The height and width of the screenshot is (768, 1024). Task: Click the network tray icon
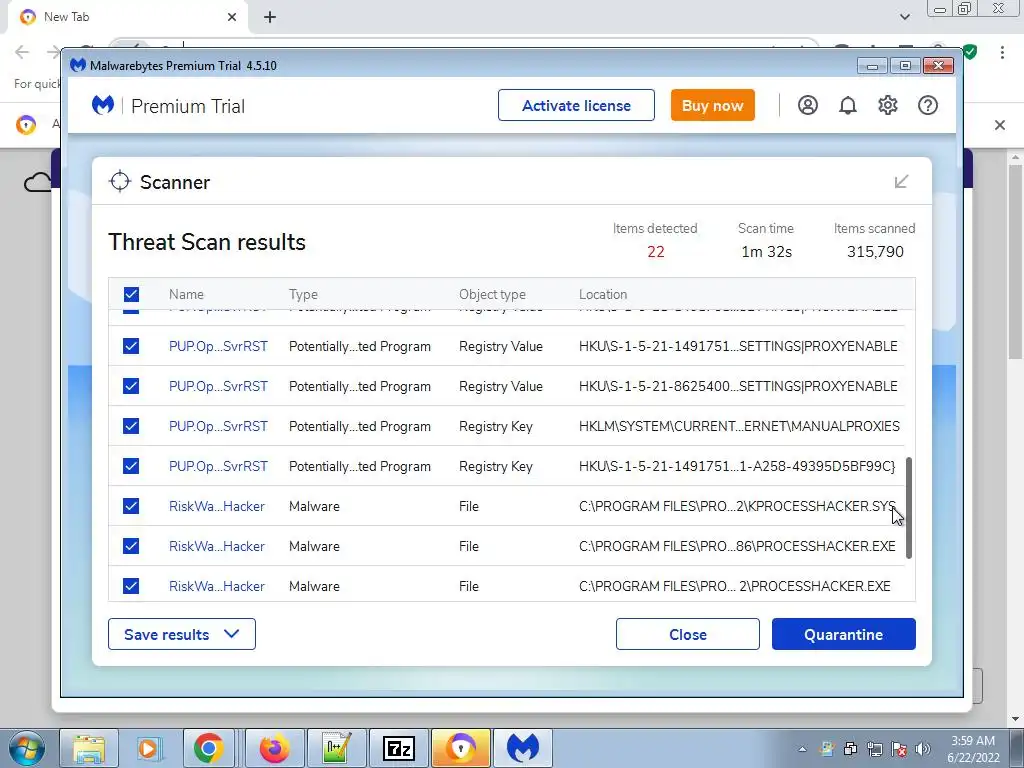[874, 749]
